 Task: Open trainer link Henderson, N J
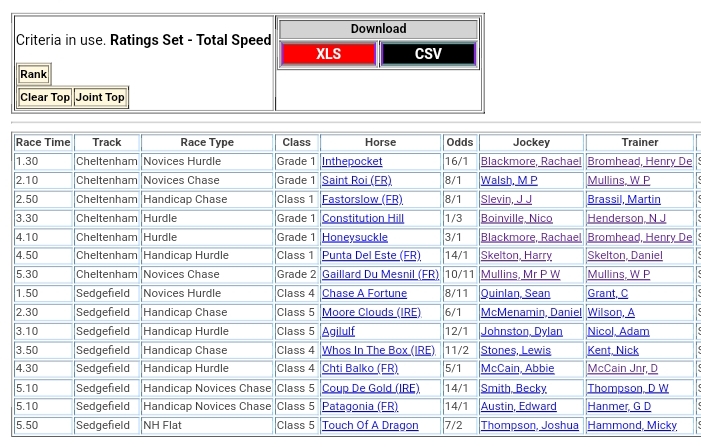626,218
